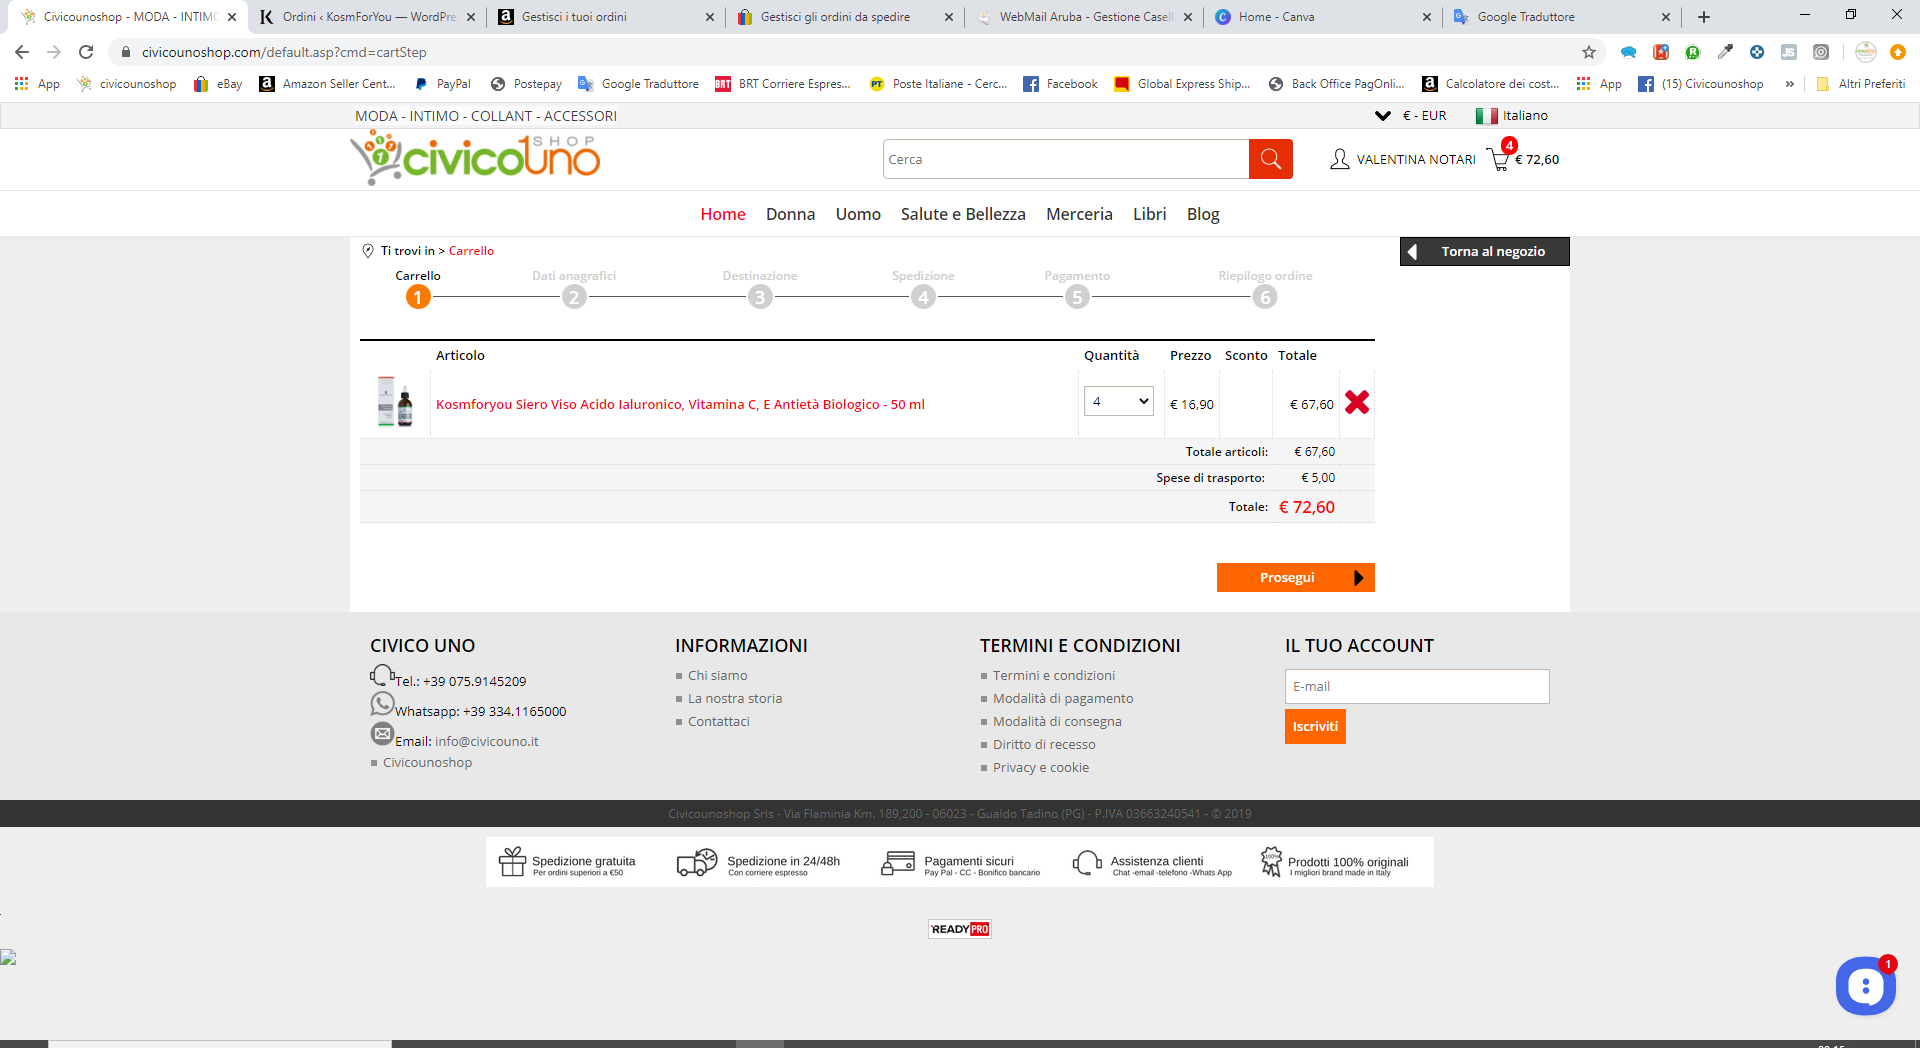1920x1048 pixels.
Task: Open Modalità di pagamento link
Action: (1063, 699)
